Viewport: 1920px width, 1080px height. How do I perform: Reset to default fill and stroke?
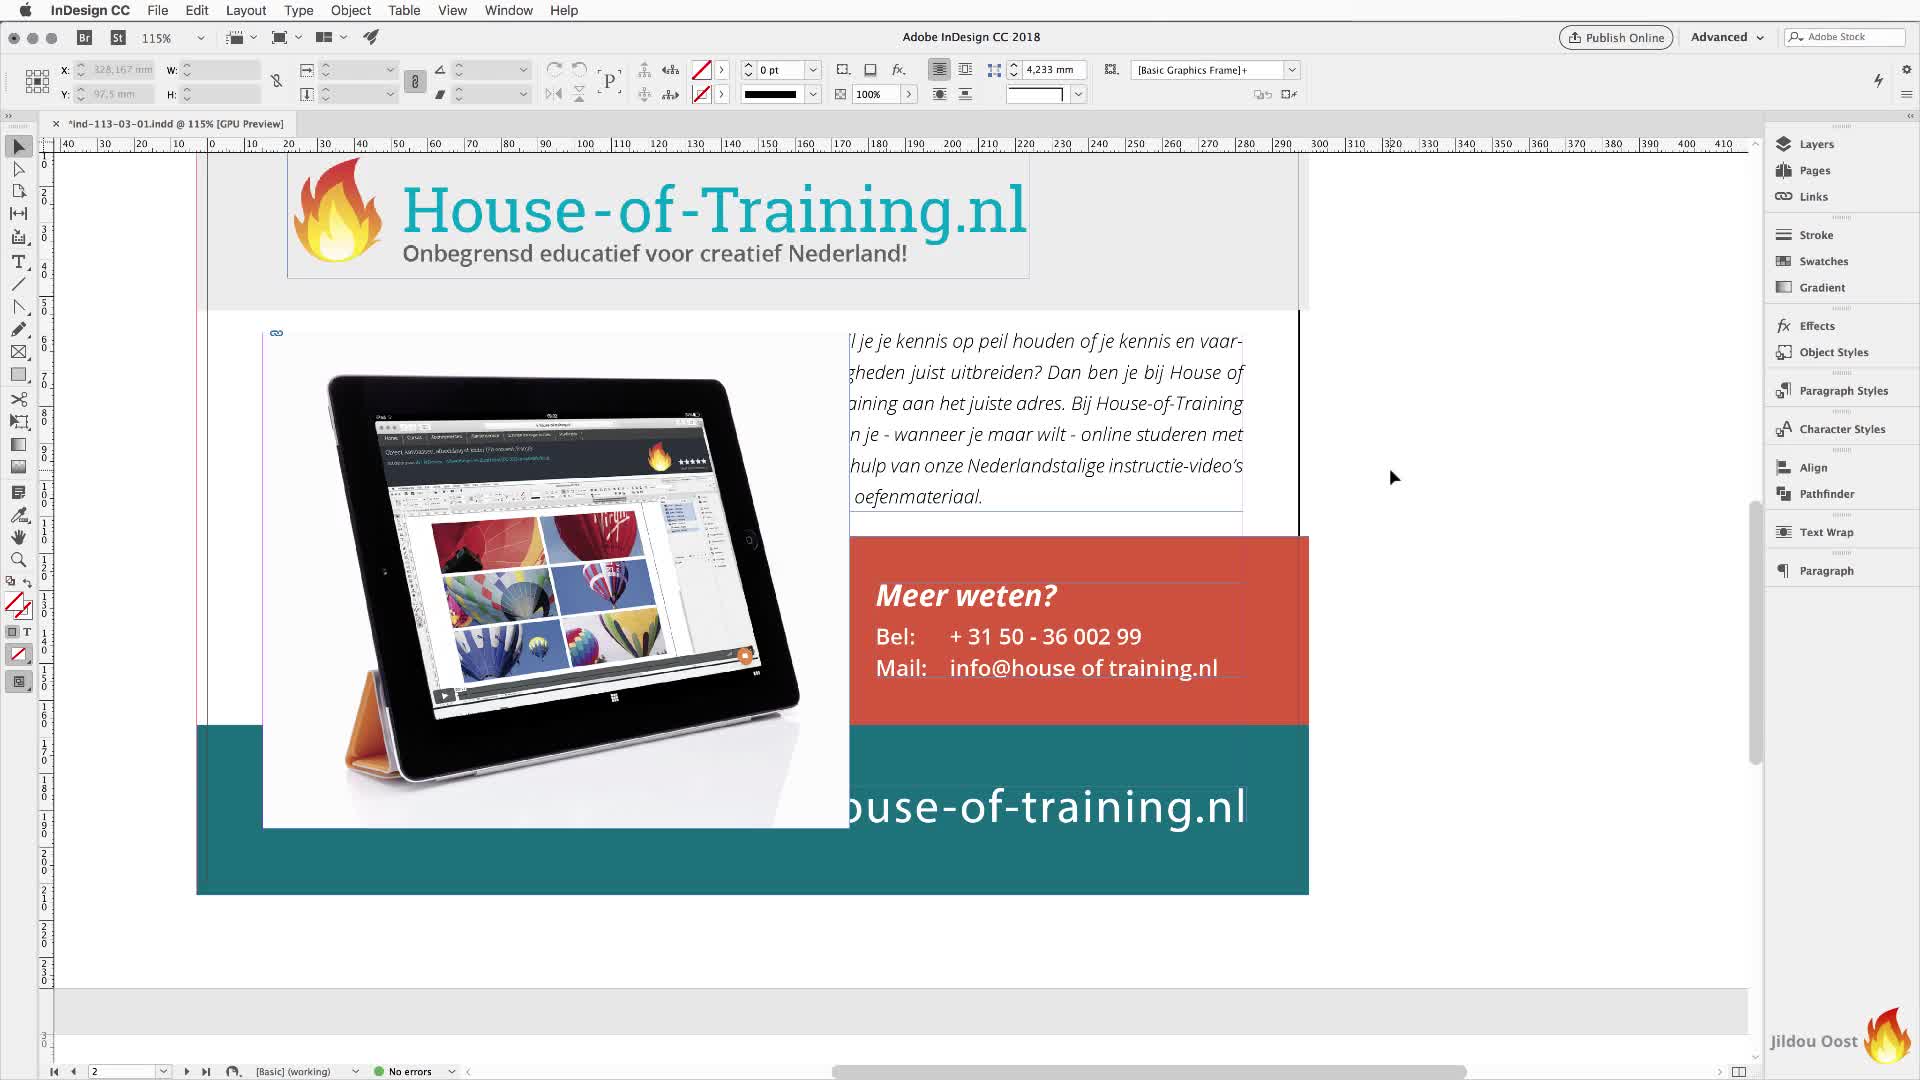click(x=10, y=582)
